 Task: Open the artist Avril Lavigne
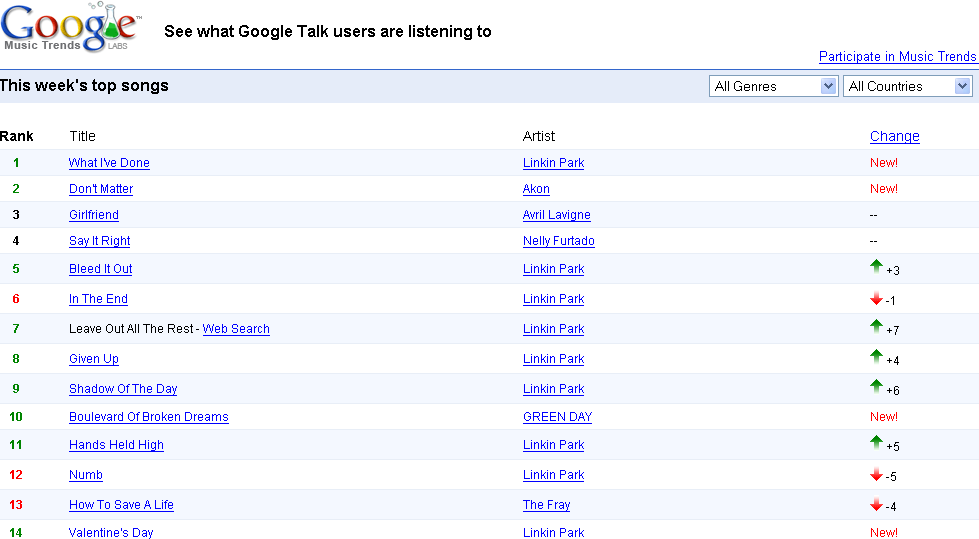tap(556, 215)
